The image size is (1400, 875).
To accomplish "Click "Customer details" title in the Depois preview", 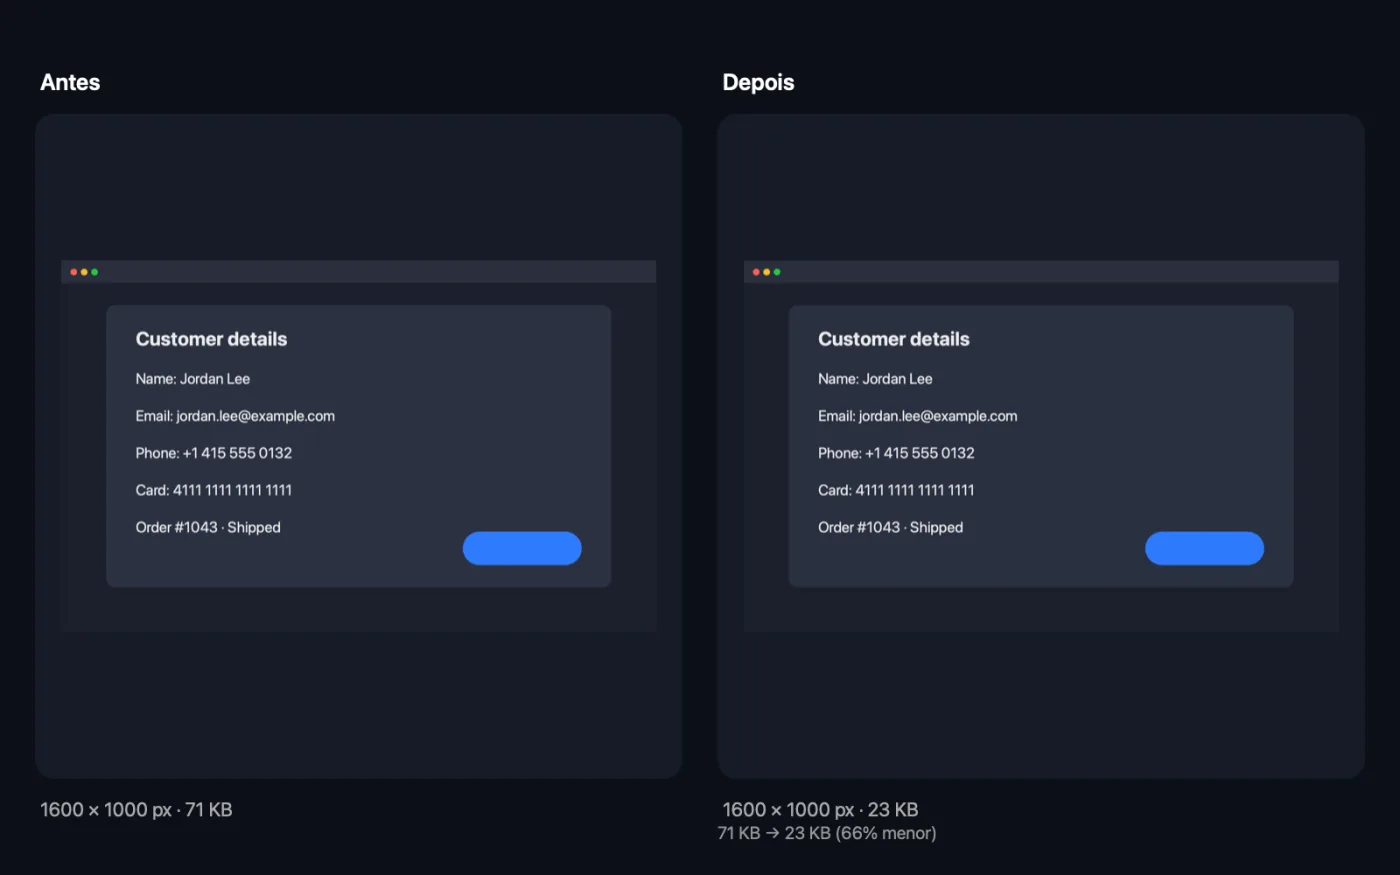I will (894, 339).
